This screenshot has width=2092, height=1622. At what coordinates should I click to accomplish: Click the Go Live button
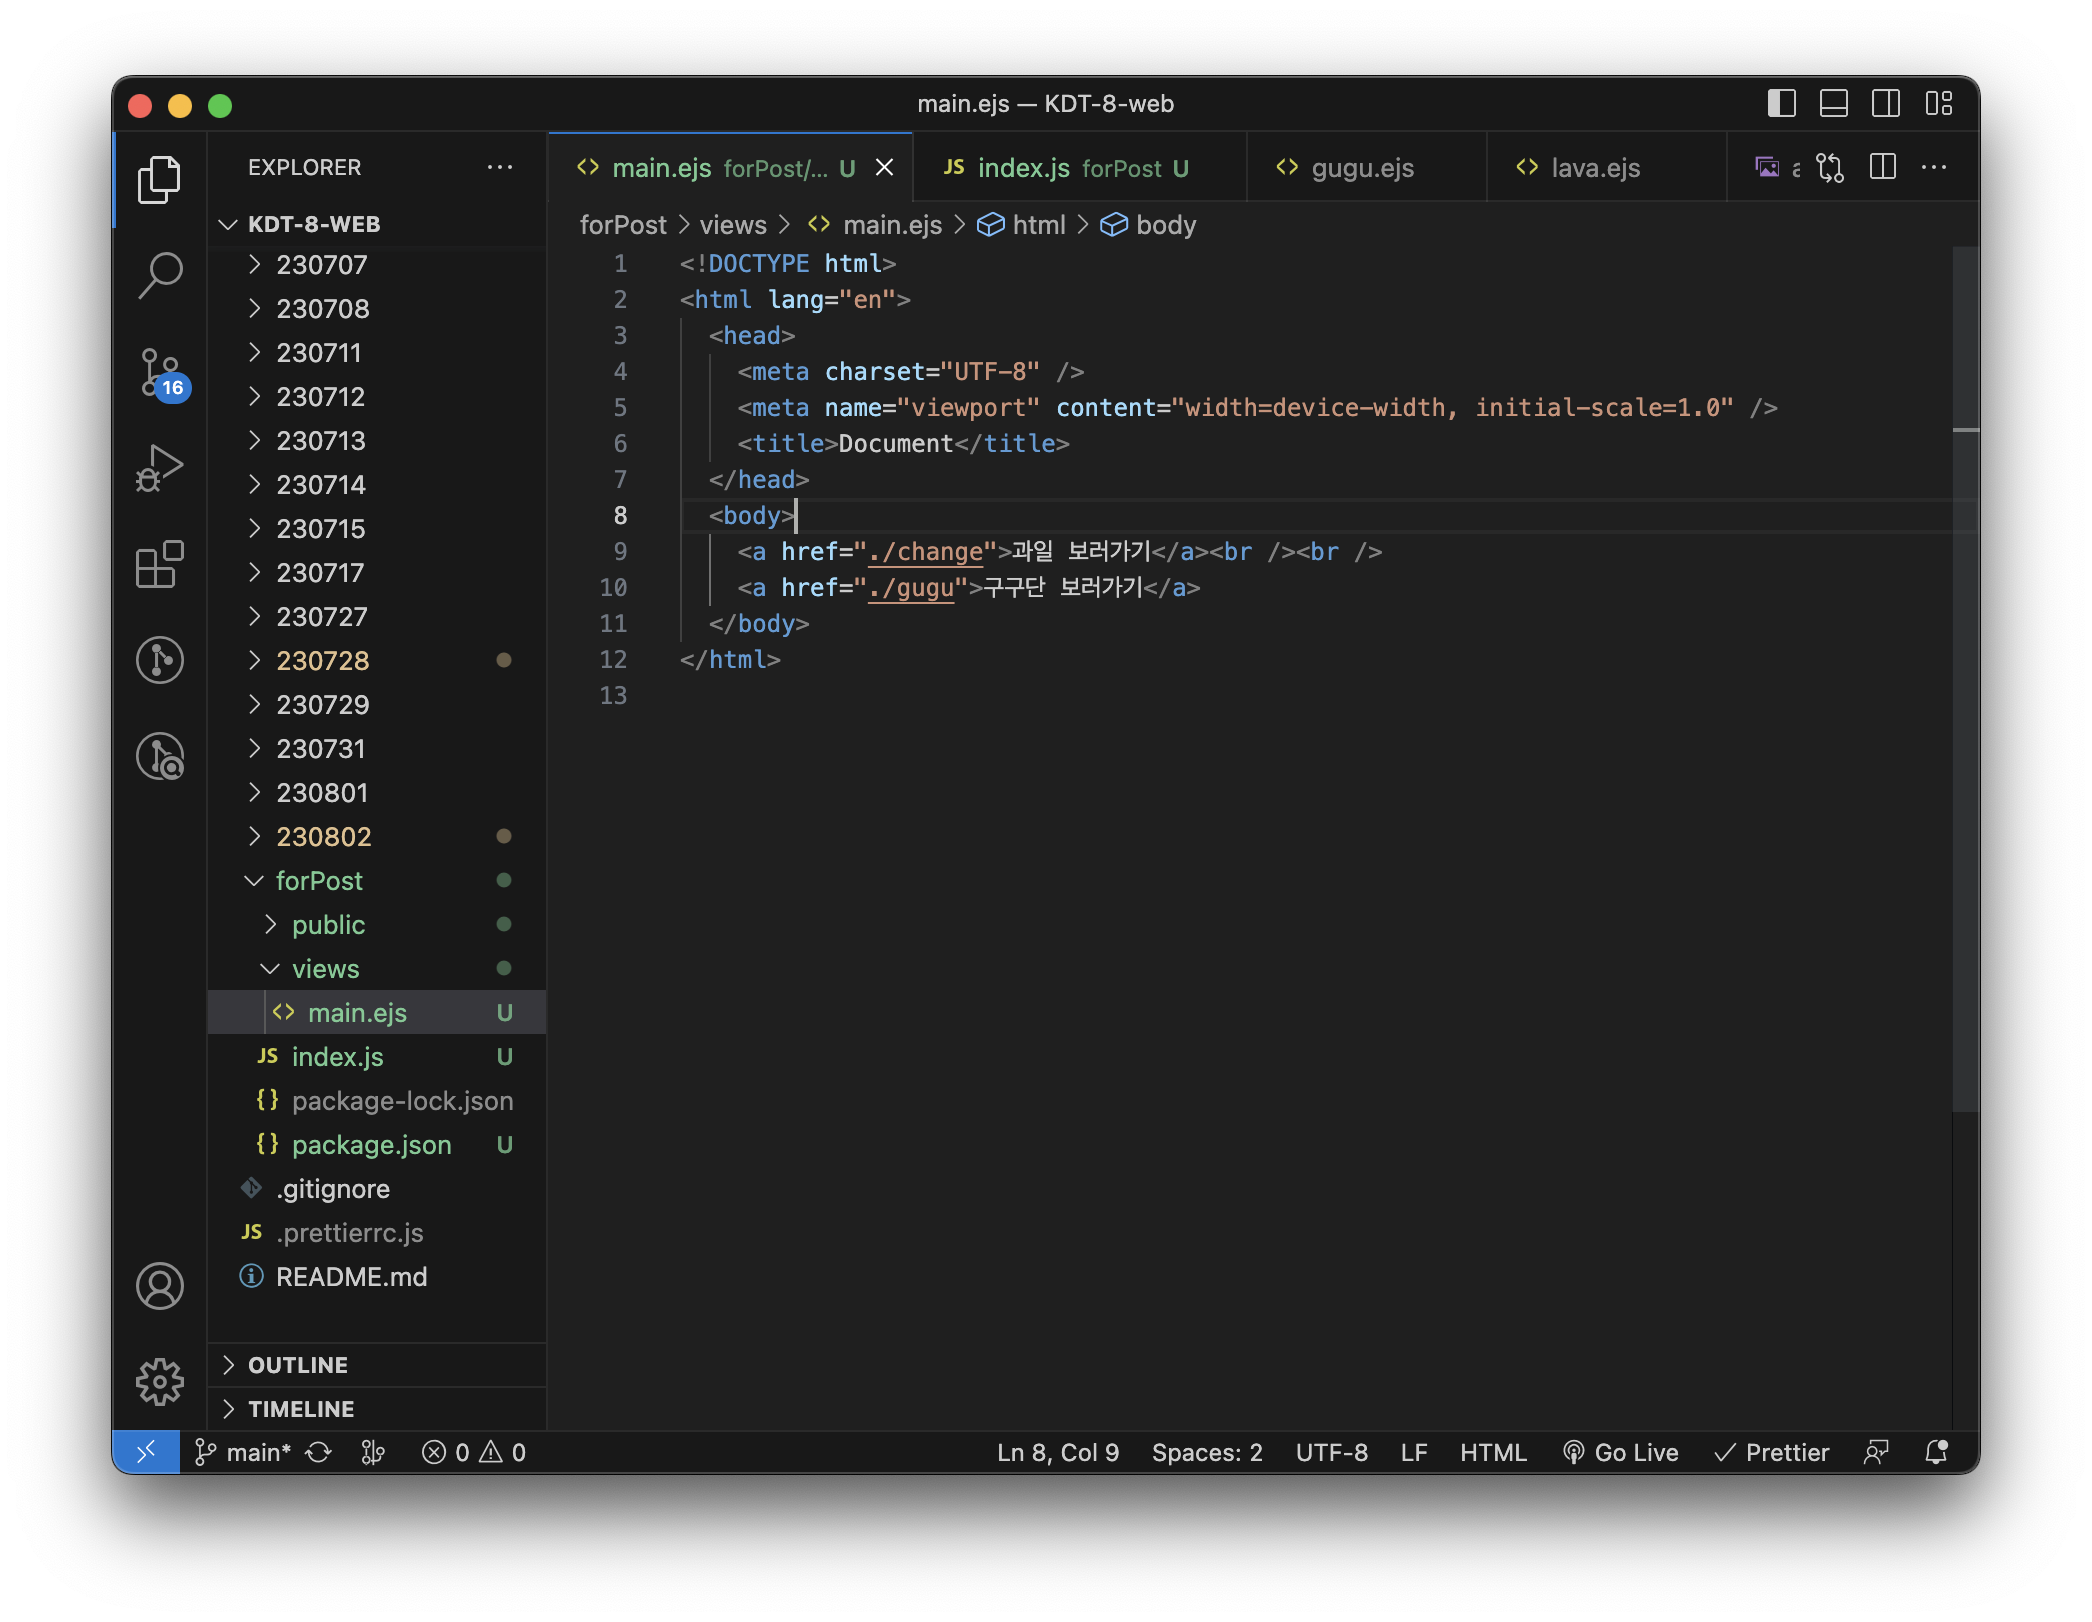coord(1620,1452)
